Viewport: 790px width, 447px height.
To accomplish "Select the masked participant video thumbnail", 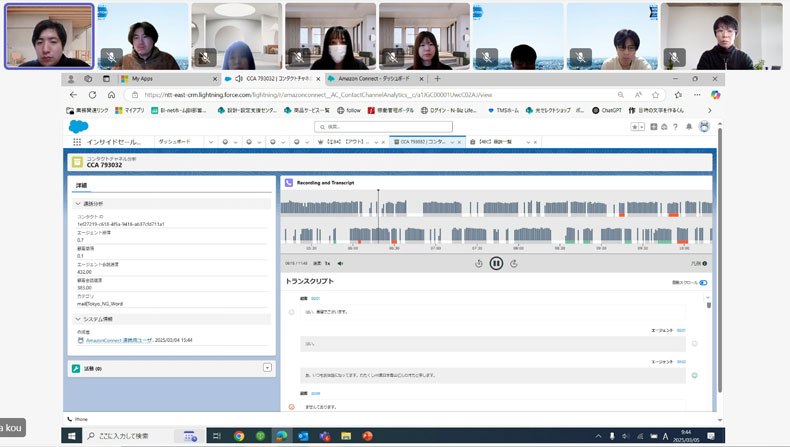I will pyautogui.click(x=331, y=36).
